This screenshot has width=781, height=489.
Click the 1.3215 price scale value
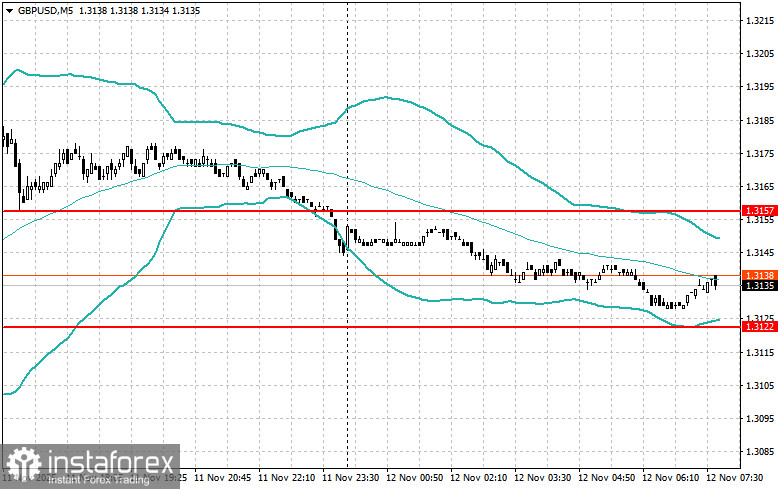[760, 21]
